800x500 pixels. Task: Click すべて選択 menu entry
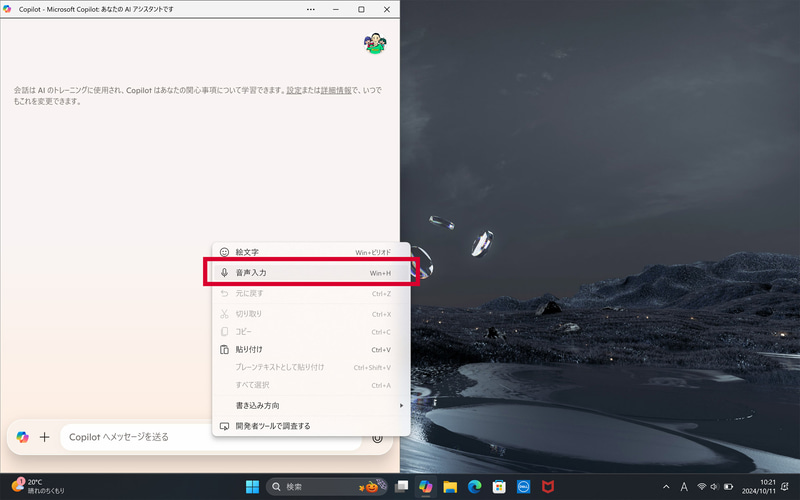tap(311, 385)
